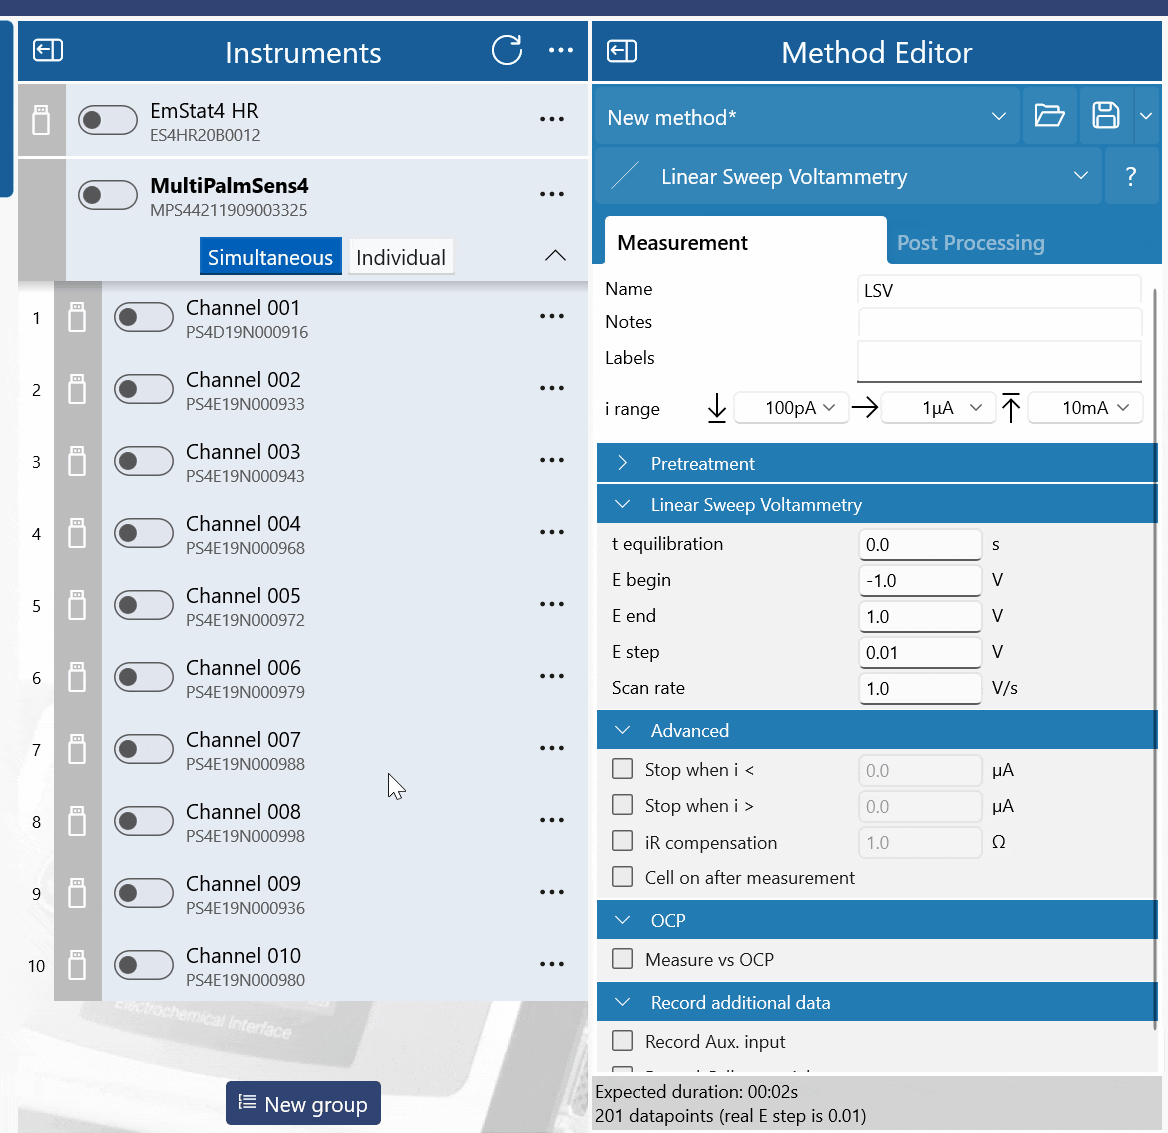The width and height of the screenshot is (1168, 1133).
Task: Open Channel 008 options menu
Action: click(551, 820)
